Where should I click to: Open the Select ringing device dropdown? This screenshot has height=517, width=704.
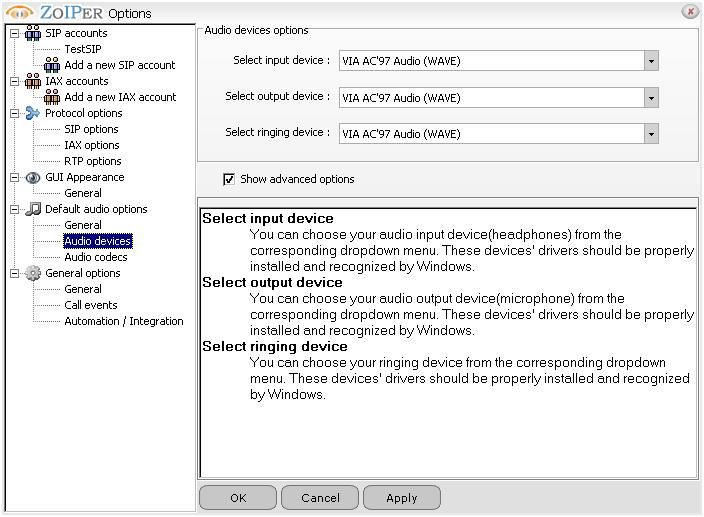(x=651, y=134)
